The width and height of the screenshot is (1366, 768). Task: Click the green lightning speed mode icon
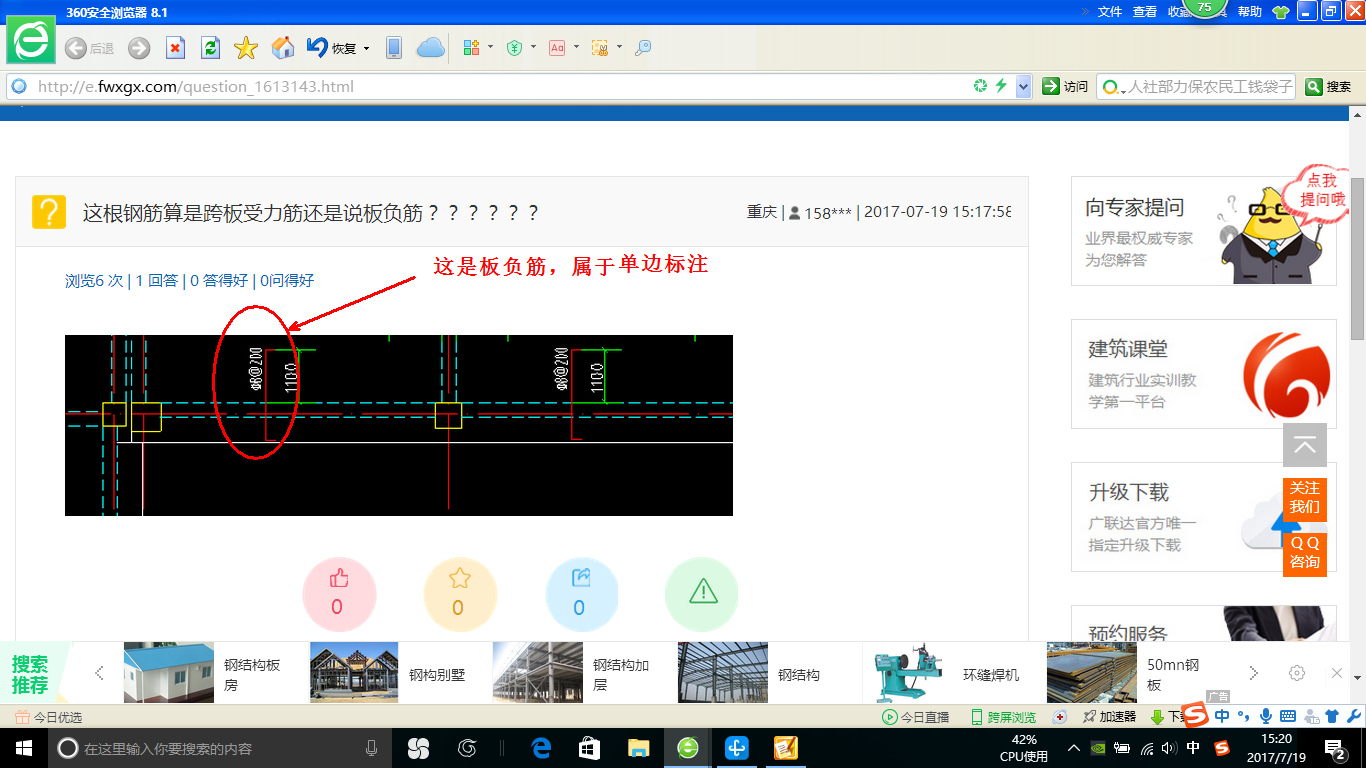coord(1001,86)
